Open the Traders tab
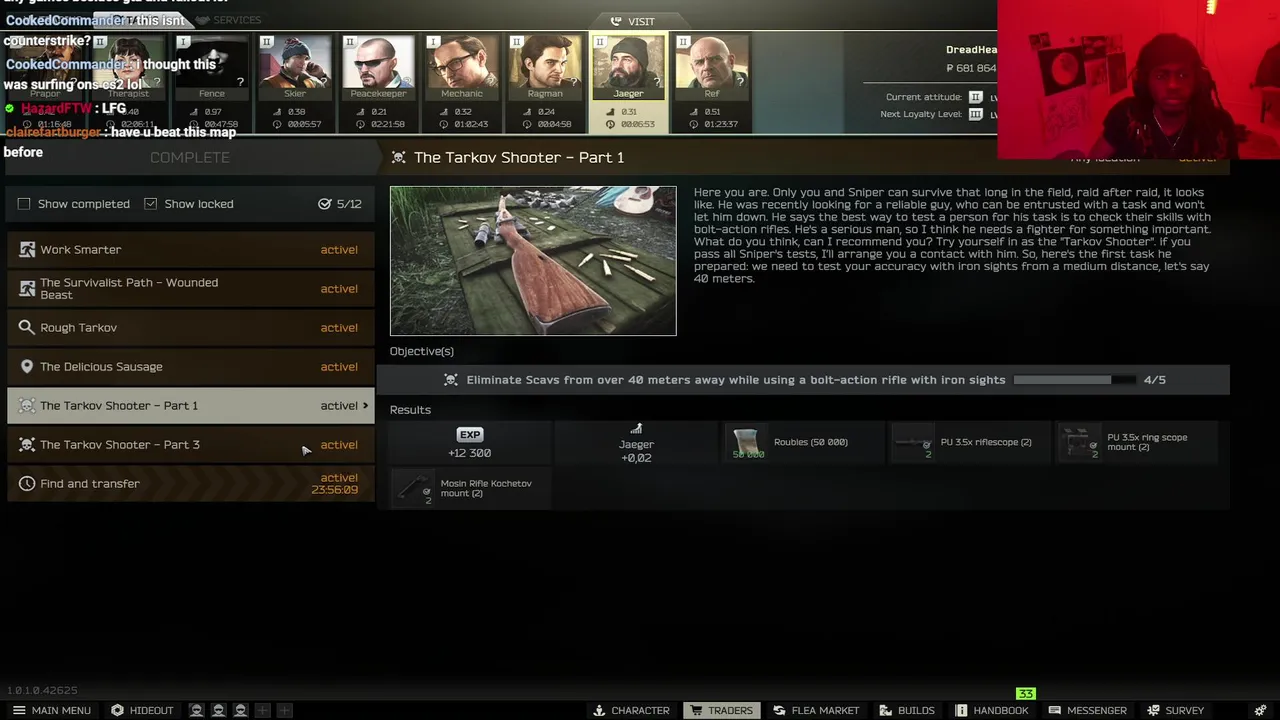 click(720, 710)
